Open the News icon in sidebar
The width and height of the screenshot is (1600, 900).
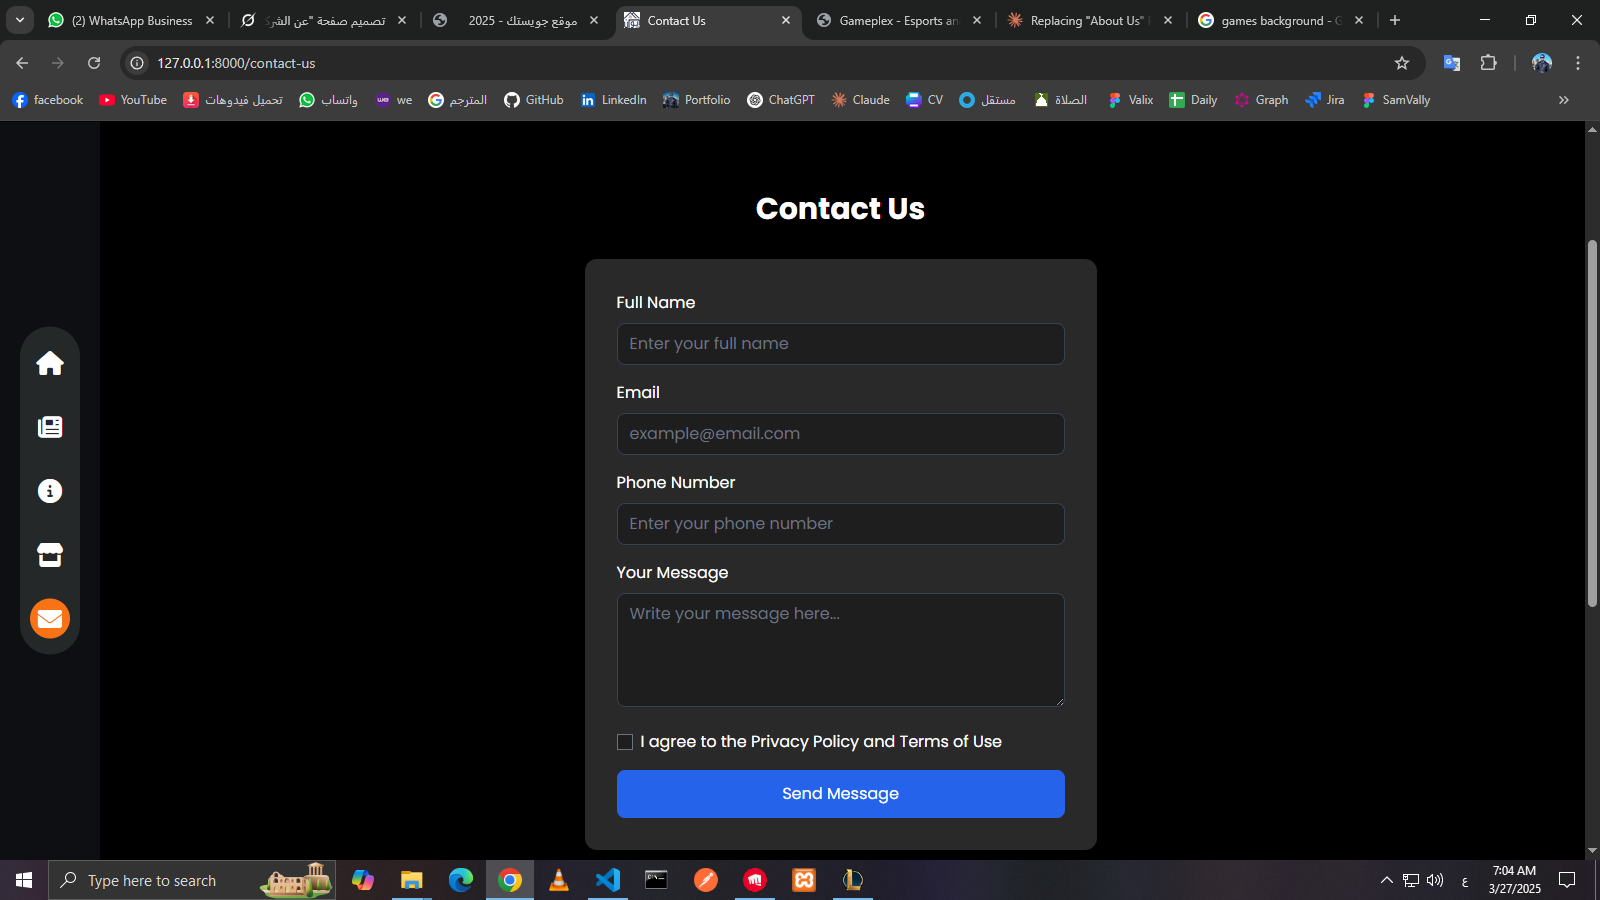click(x=50, y=427)
